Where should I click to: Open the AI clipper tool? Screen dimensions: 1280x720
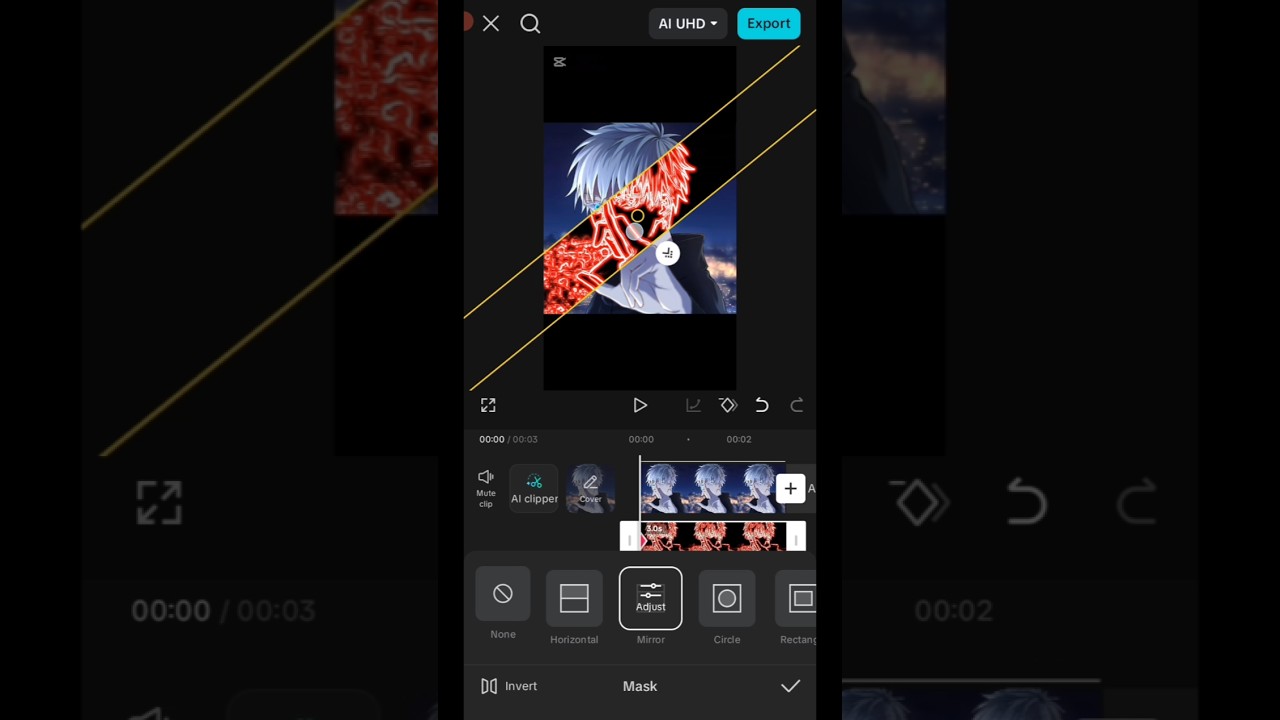coord(534,489)
